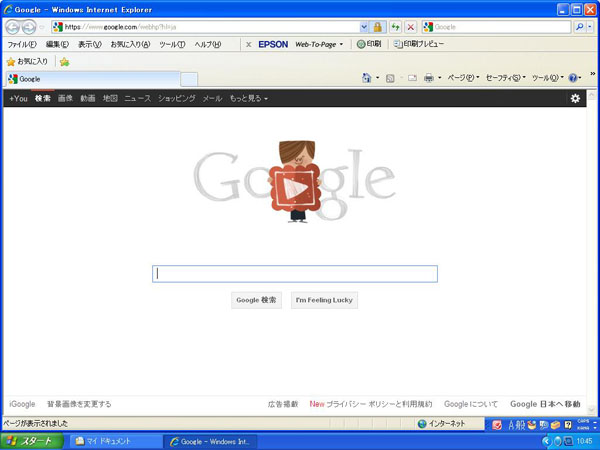The height and width of the screenshot is (450, 600).
Task: Open the ページ(P) command menu
Action: pos(463,78)
